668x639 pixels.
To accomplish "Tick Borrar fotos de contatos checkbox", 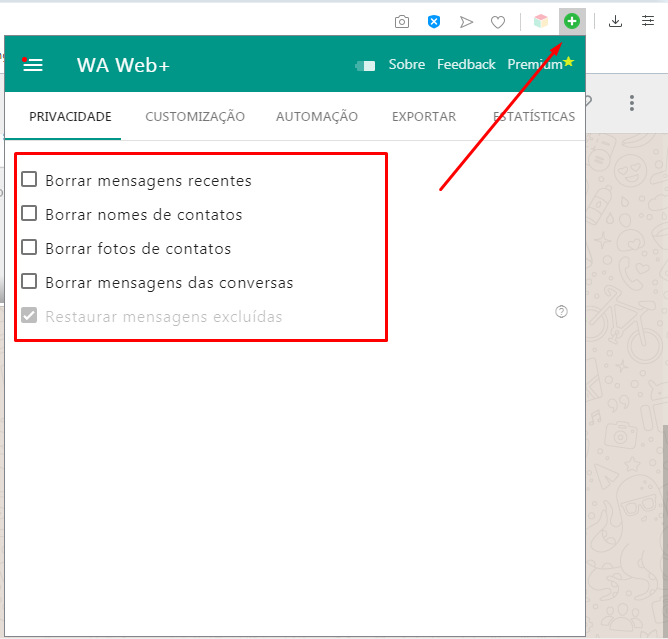I will 30,248.
